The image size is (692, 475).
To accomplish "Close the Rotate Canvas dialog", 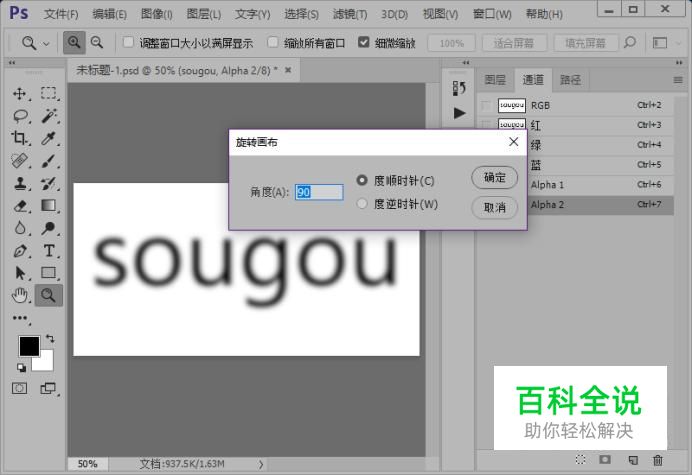I will (x=513, y=142).
